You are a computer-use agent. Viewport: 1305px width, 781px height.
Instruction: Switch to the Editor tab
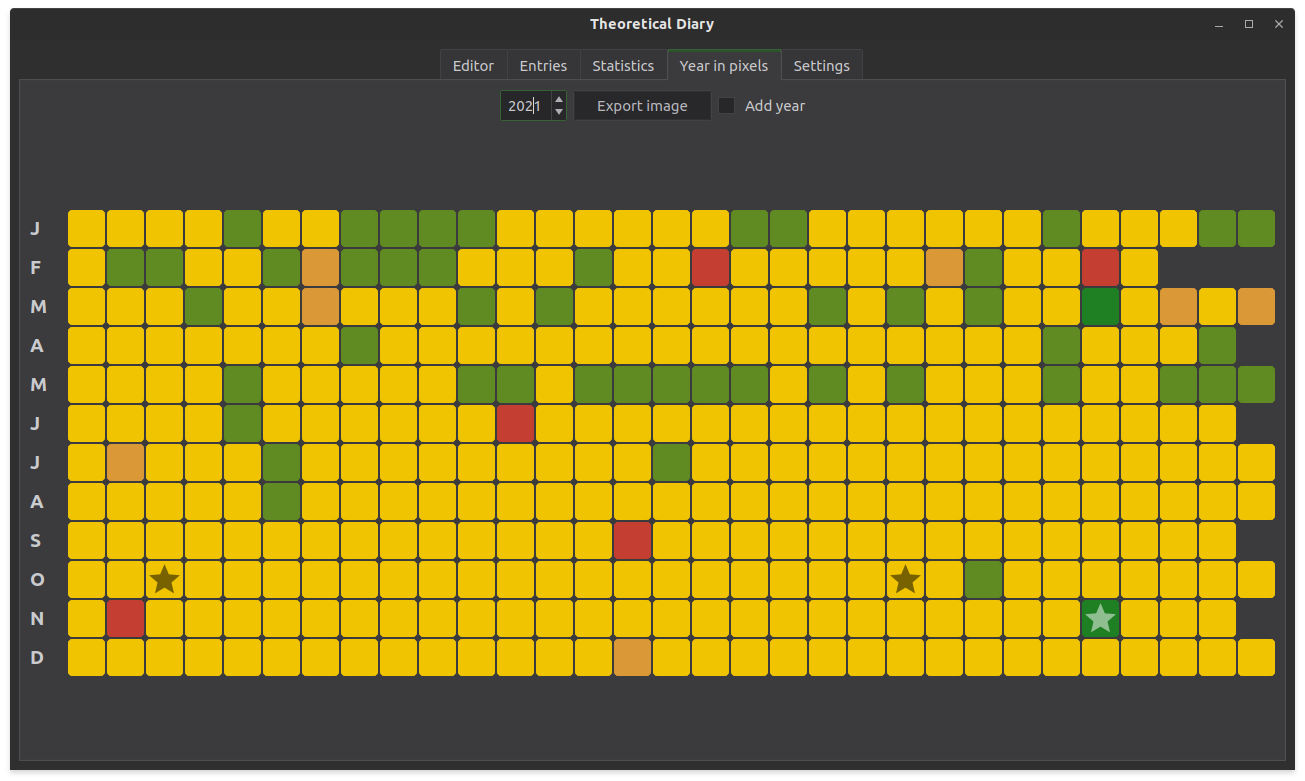tap(473, 66)
